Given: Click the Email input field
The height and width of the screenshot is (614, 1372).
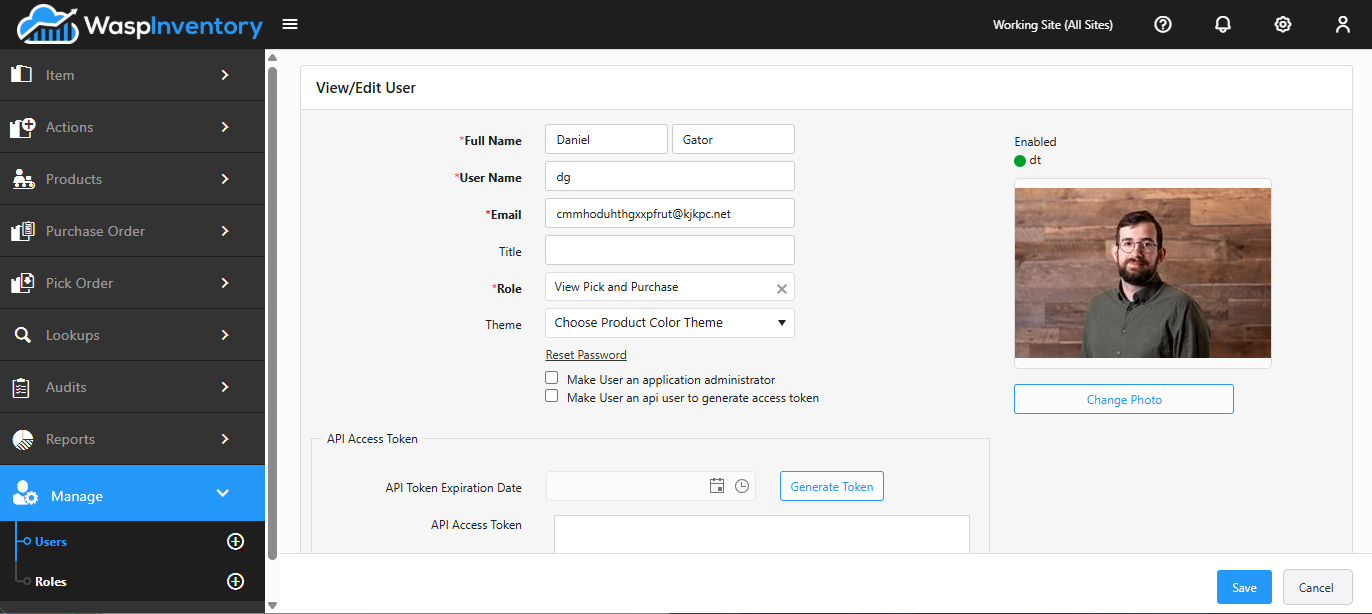Looking at the screenshot, I should [670, 213].
